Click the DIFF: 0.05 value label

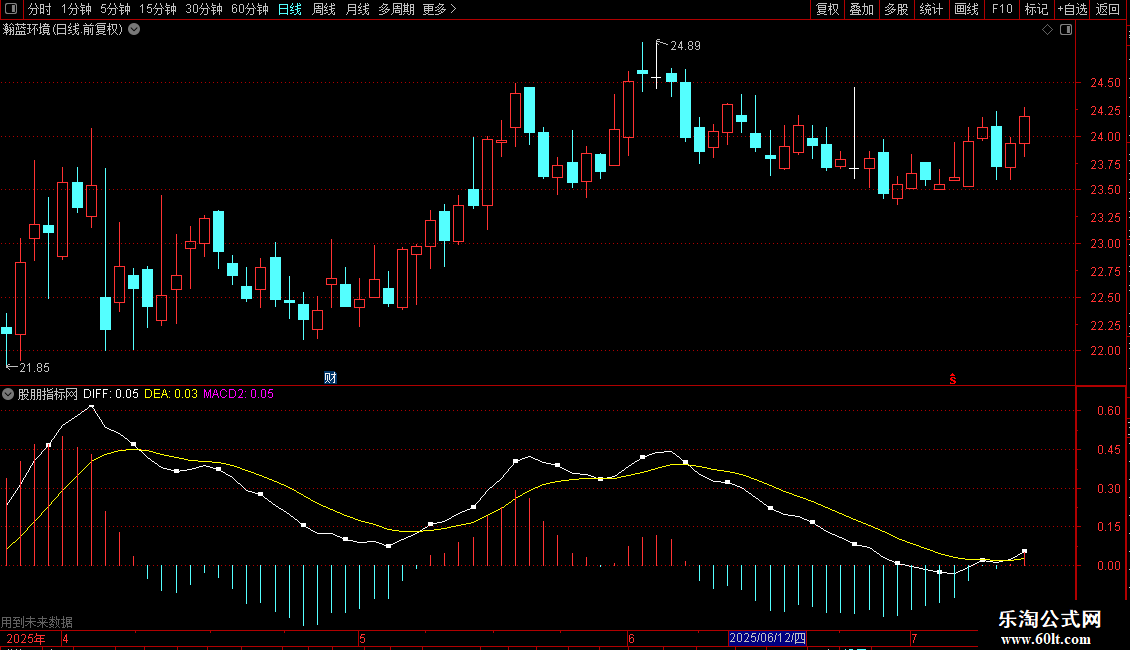(111, 394)
